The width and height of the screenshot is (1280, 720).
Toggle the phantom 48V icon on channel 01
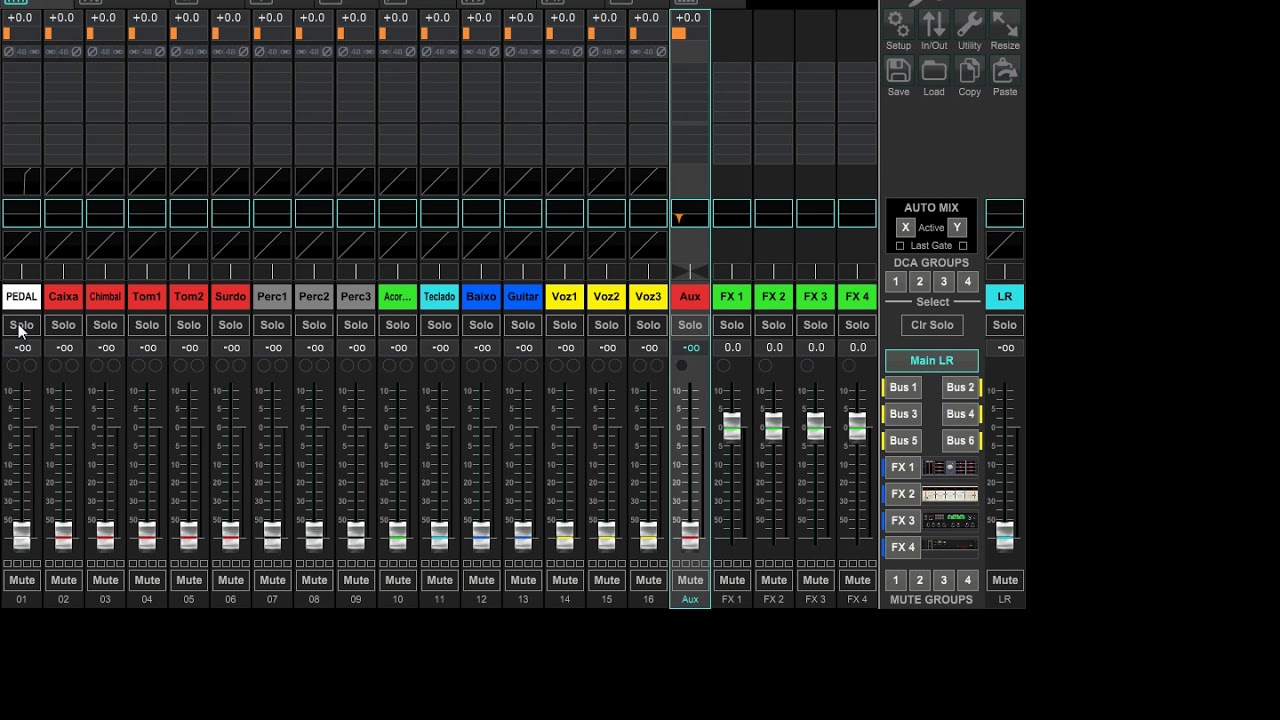click(x=21, y=52)
